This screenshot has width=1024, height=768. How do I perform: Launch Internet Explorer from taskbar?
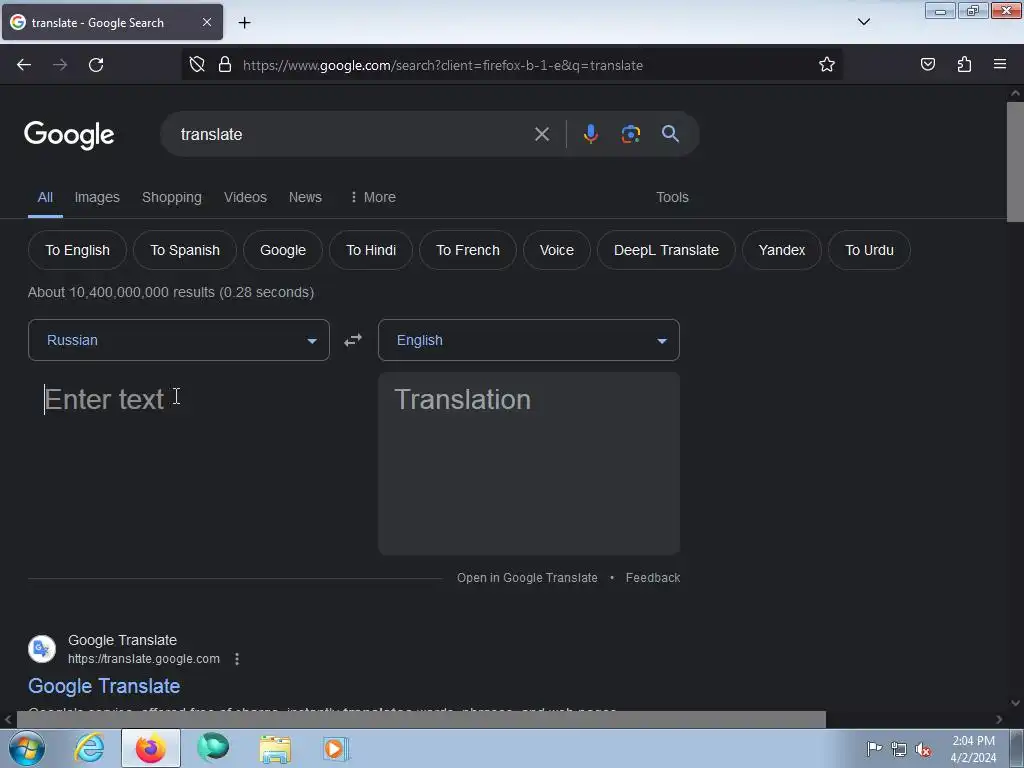(x=89, y=748)
